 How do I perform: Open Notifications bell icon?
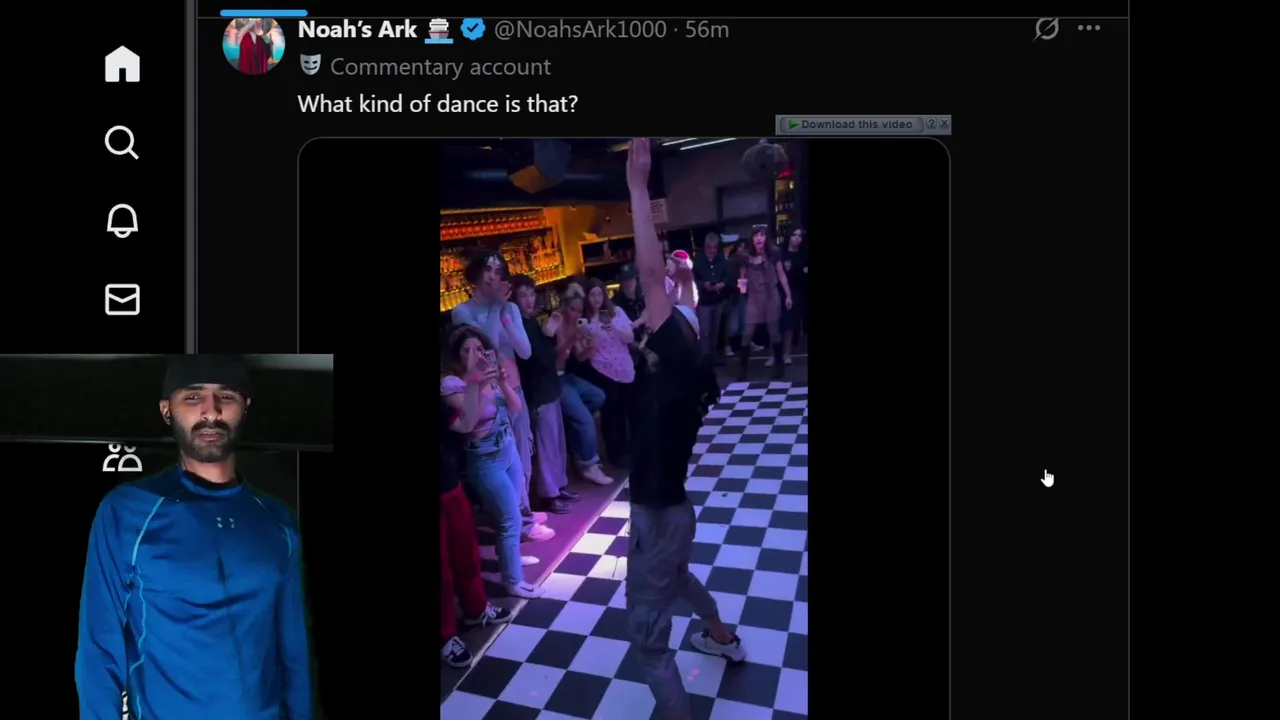point(122,221)
